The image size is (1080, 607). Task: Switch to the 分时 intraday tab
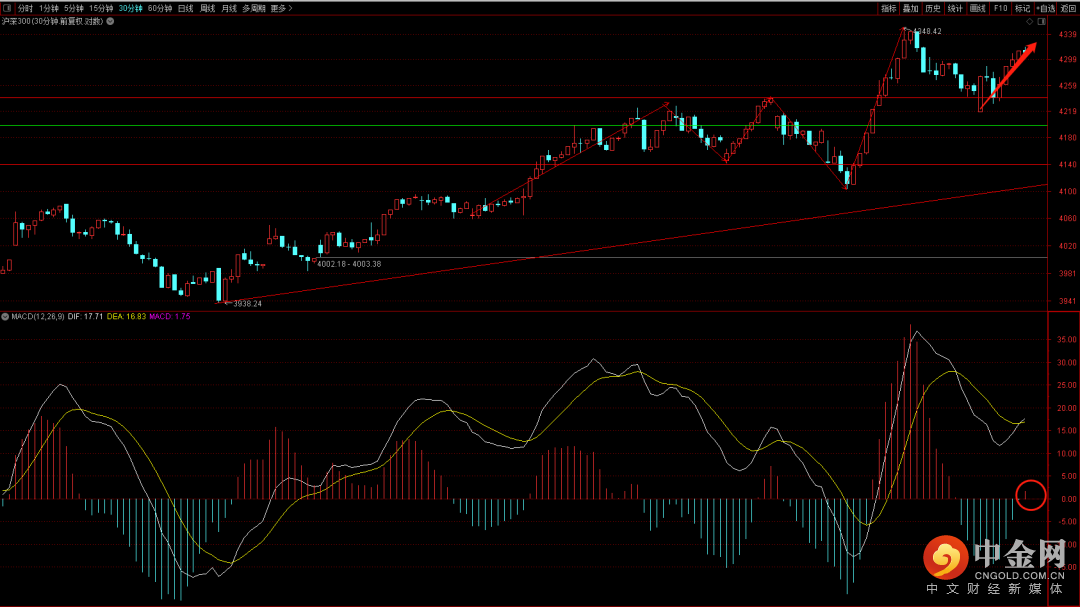click(x=25, y=8)
